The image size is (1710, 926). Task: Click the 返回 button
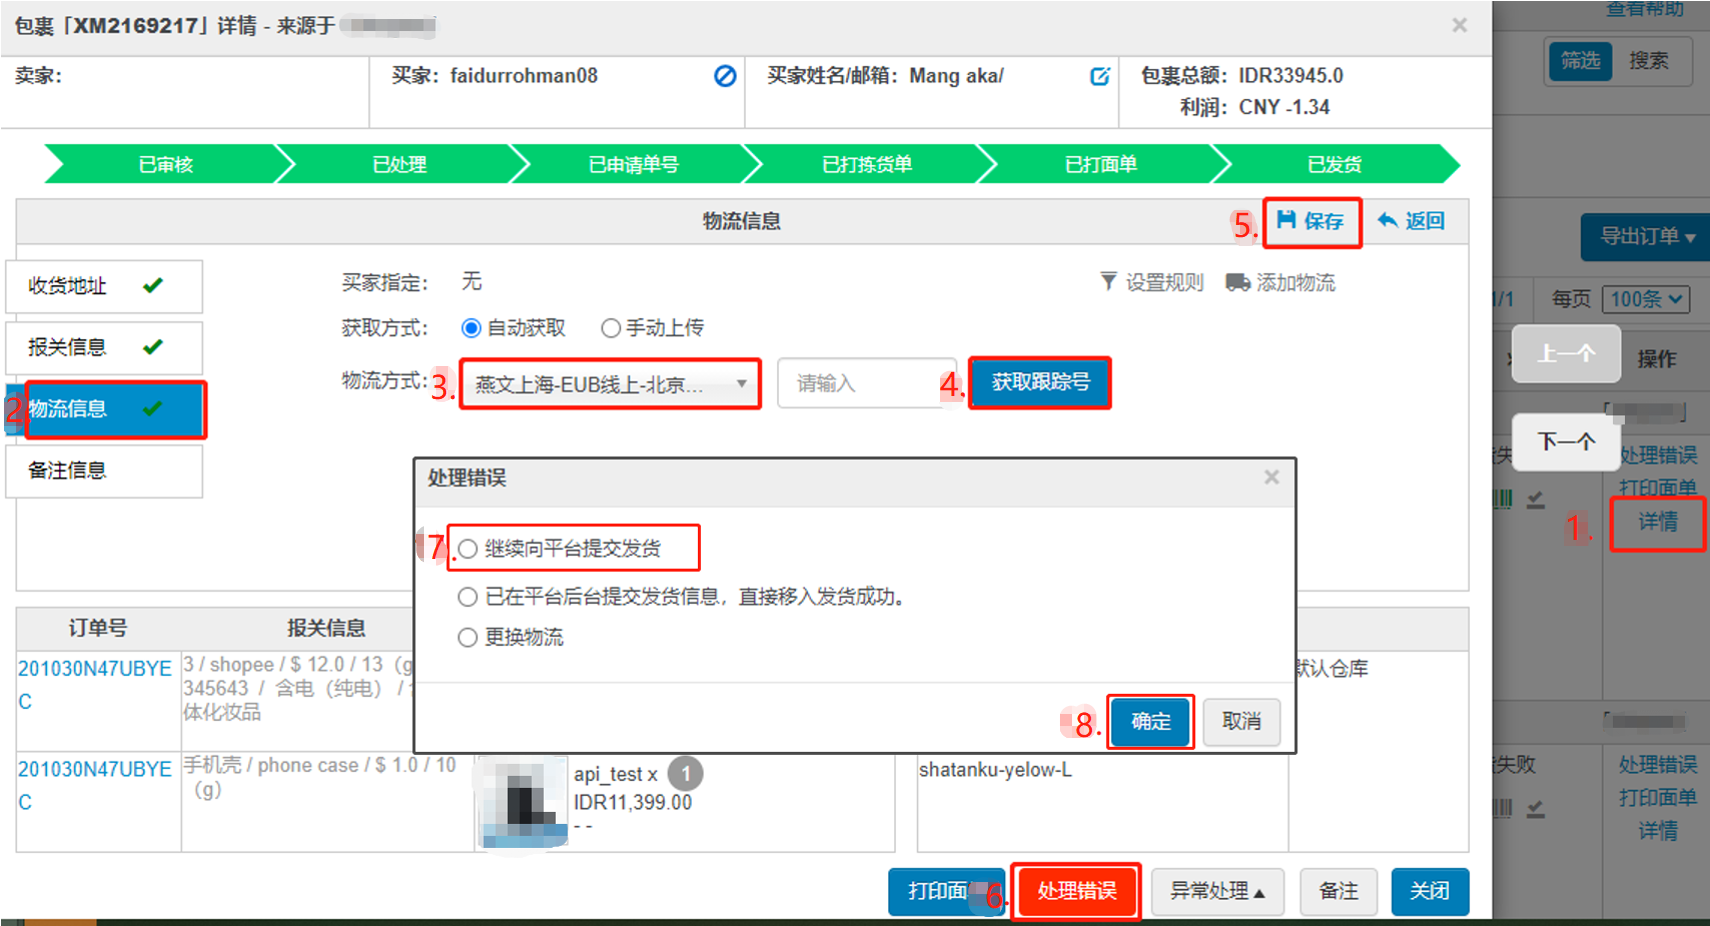click(x=1411, y=221)
